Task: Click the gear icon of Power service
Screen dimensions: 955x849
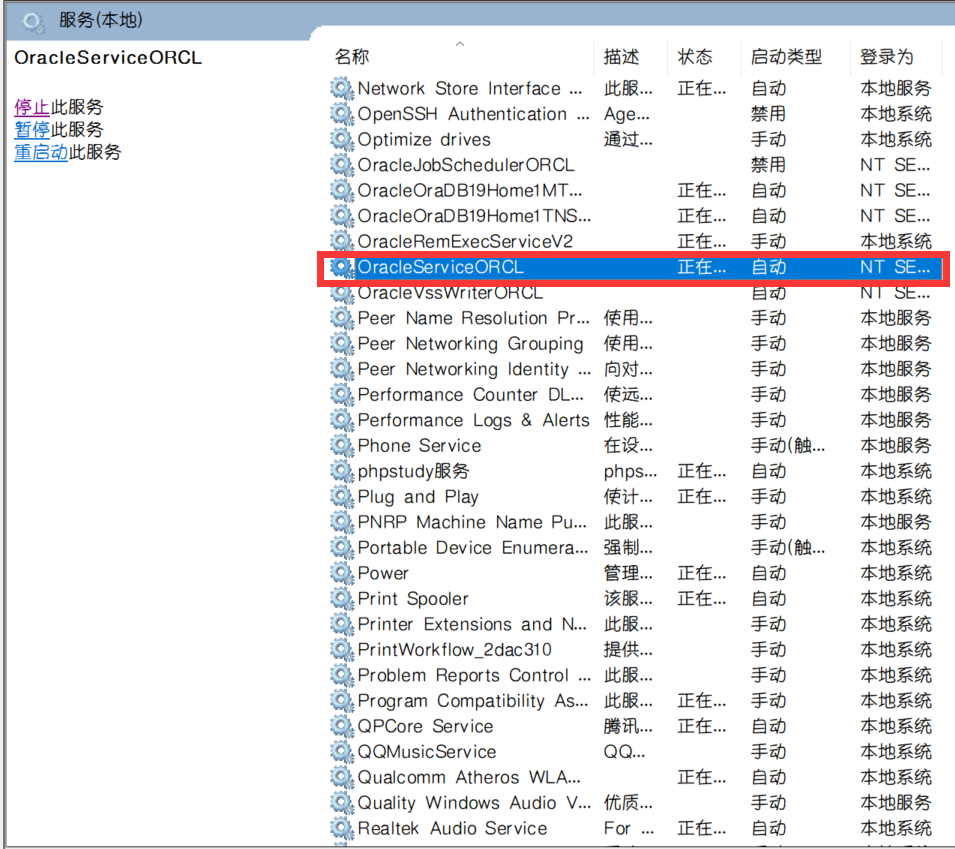Action: pyautogui.click(x=342, y=573)
